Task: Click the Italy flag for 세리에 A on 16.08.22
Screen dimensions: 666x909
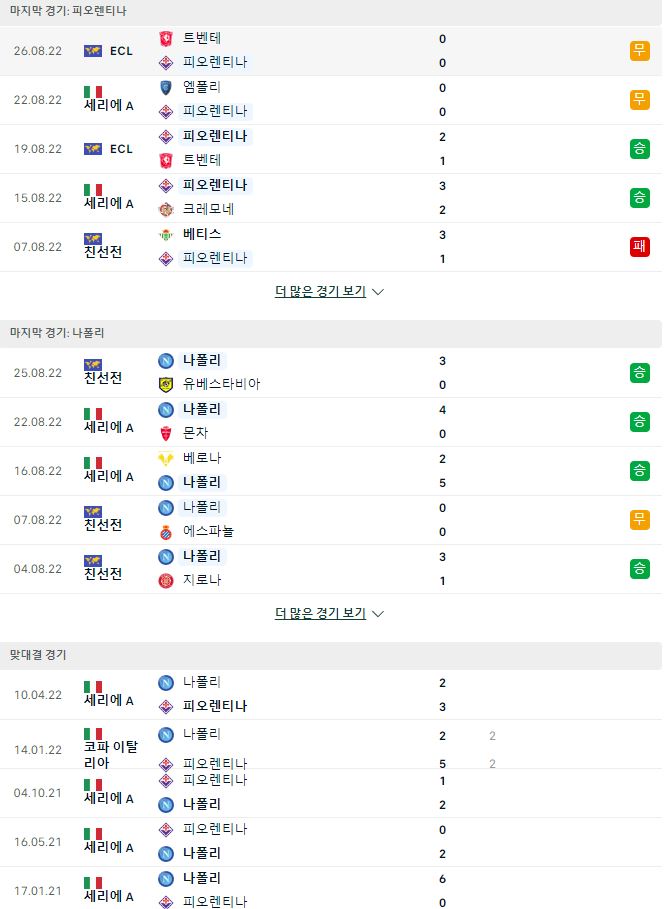Action: 93,463
